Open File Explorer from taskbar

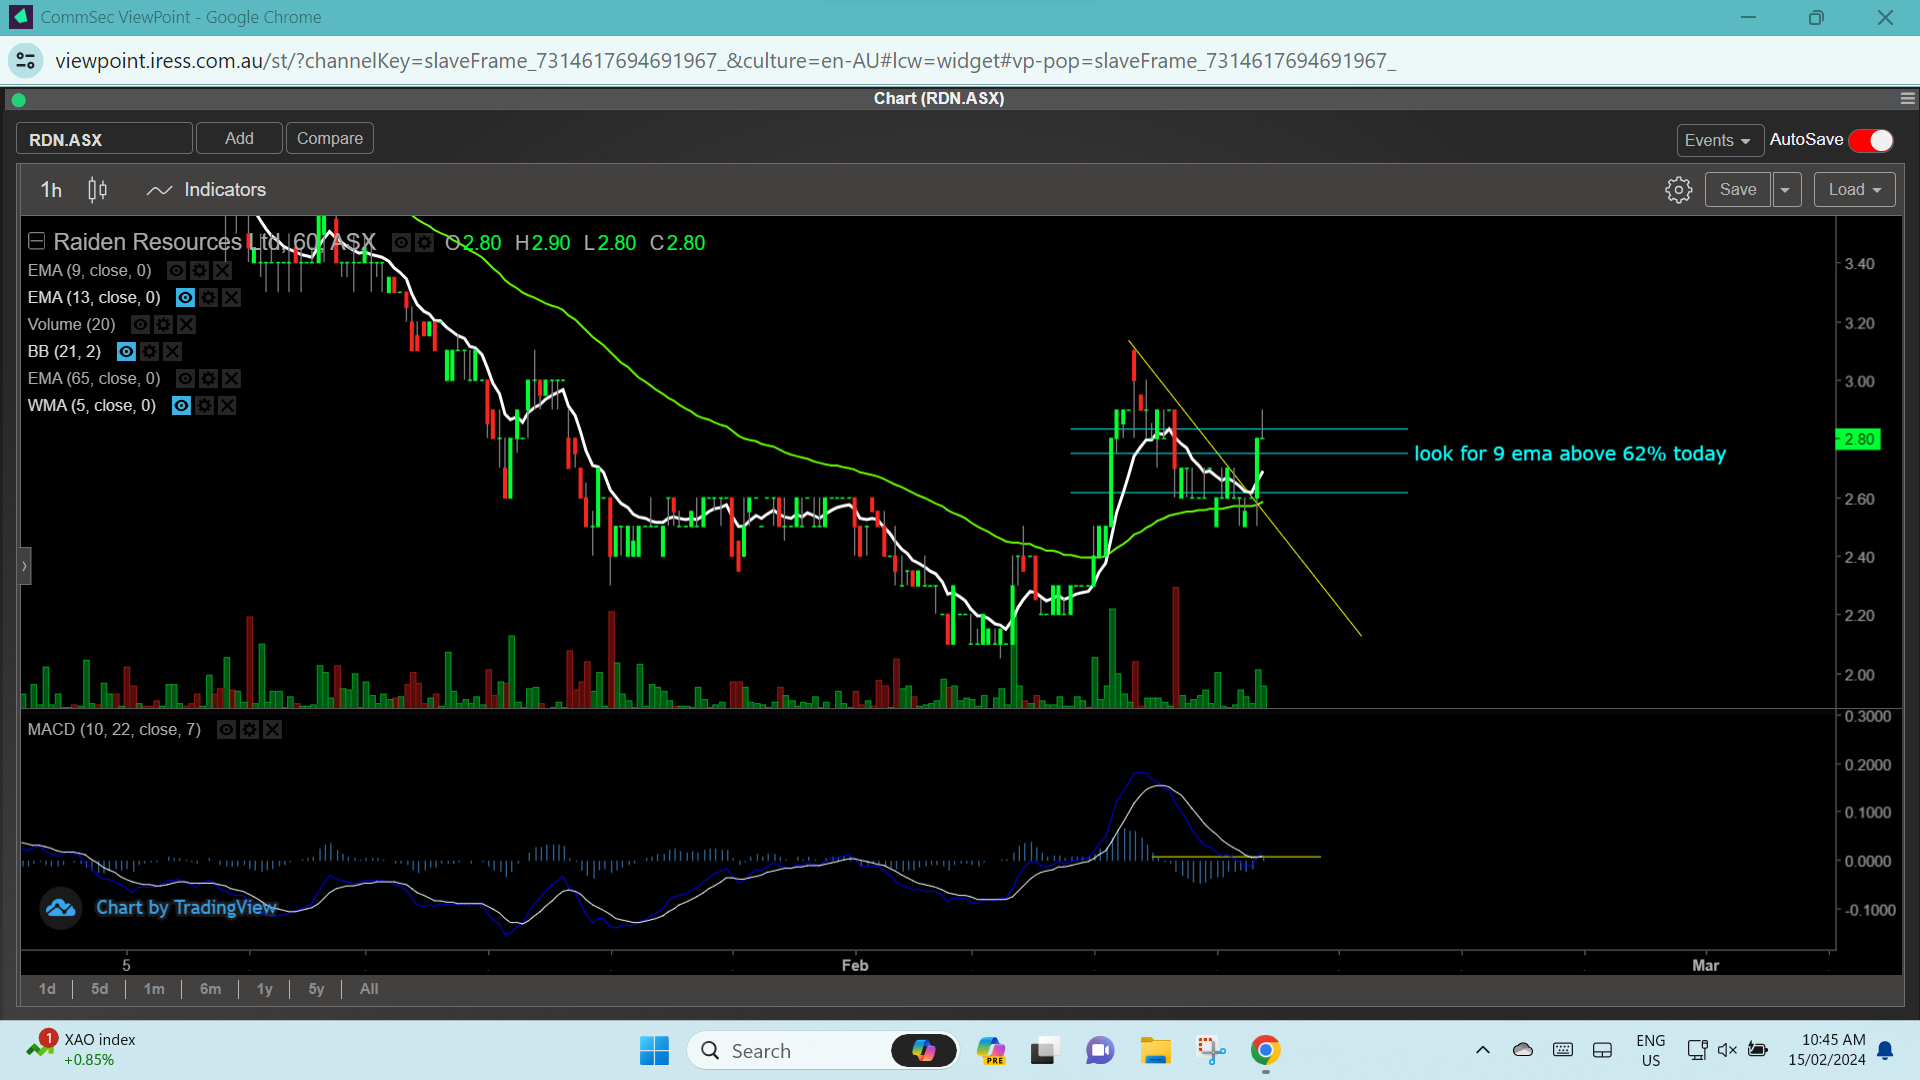[1155, 1050]
